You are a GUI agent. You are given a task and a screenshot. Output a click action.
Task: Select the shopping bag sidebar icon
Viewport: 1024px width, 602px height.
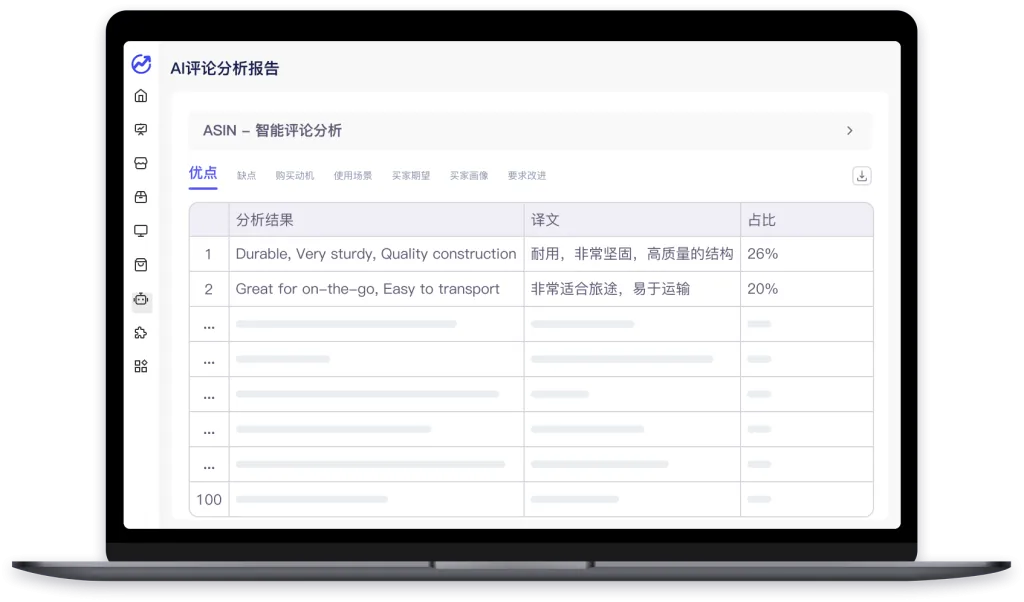[x=141, y=264]
